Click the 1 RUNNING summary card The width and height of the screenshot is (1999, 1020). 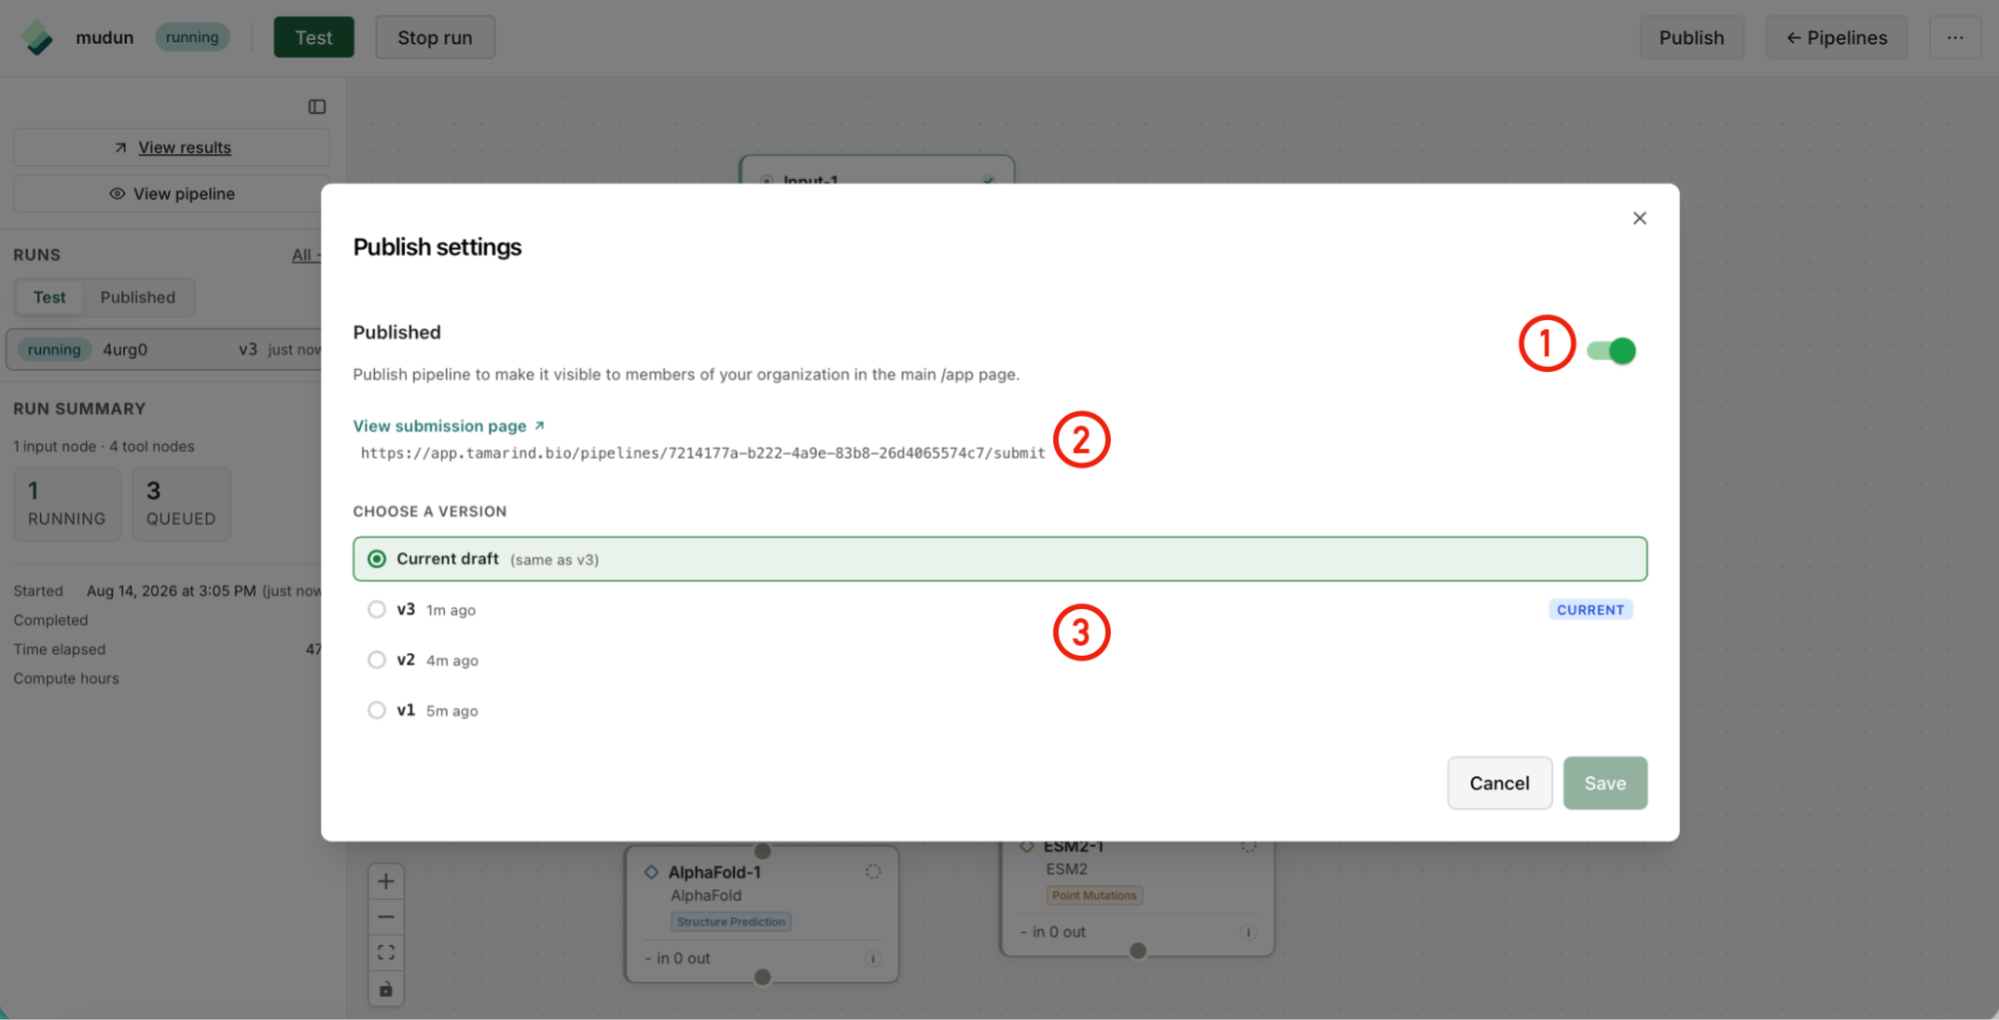[67, 504]
